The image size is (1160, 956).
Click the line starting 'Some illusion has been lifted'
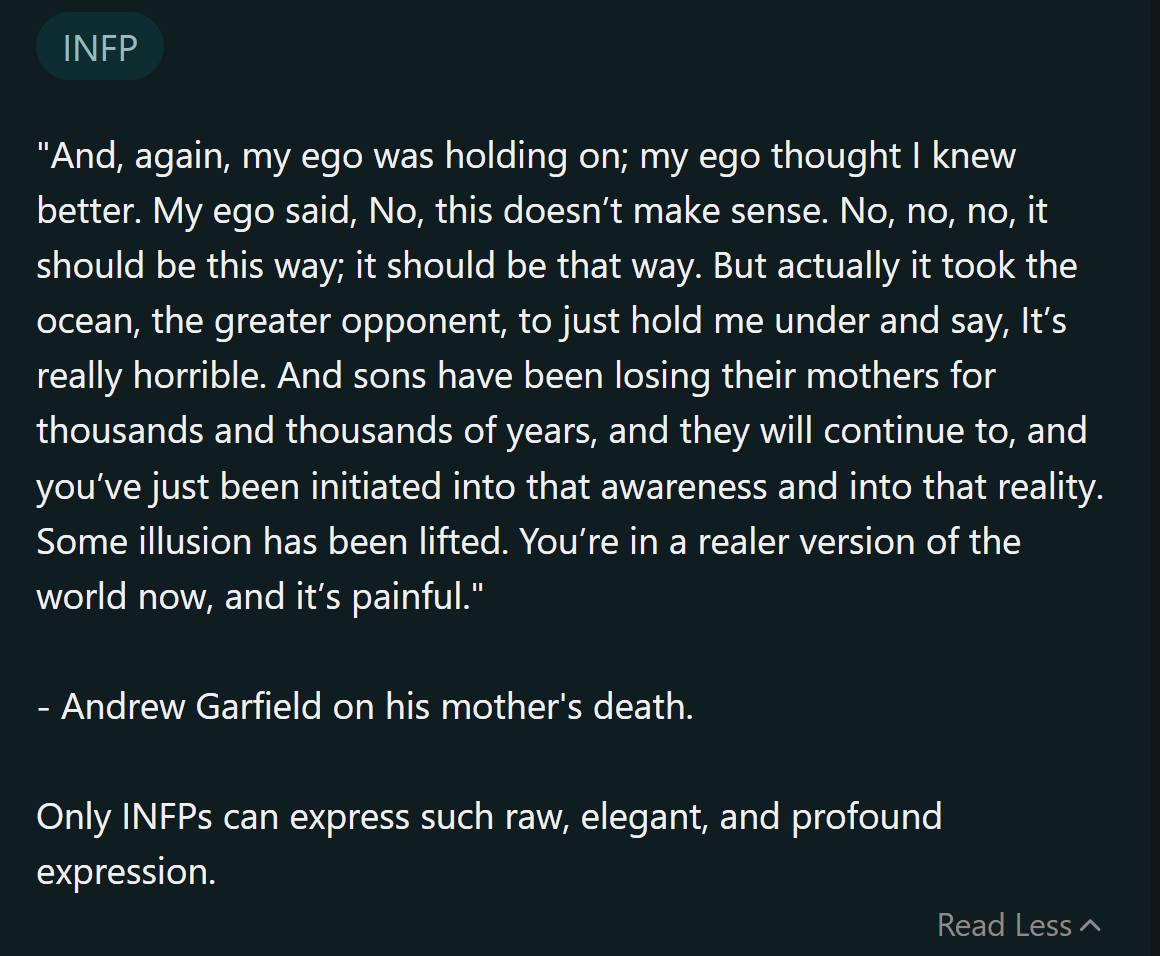[x=528, y=542]
